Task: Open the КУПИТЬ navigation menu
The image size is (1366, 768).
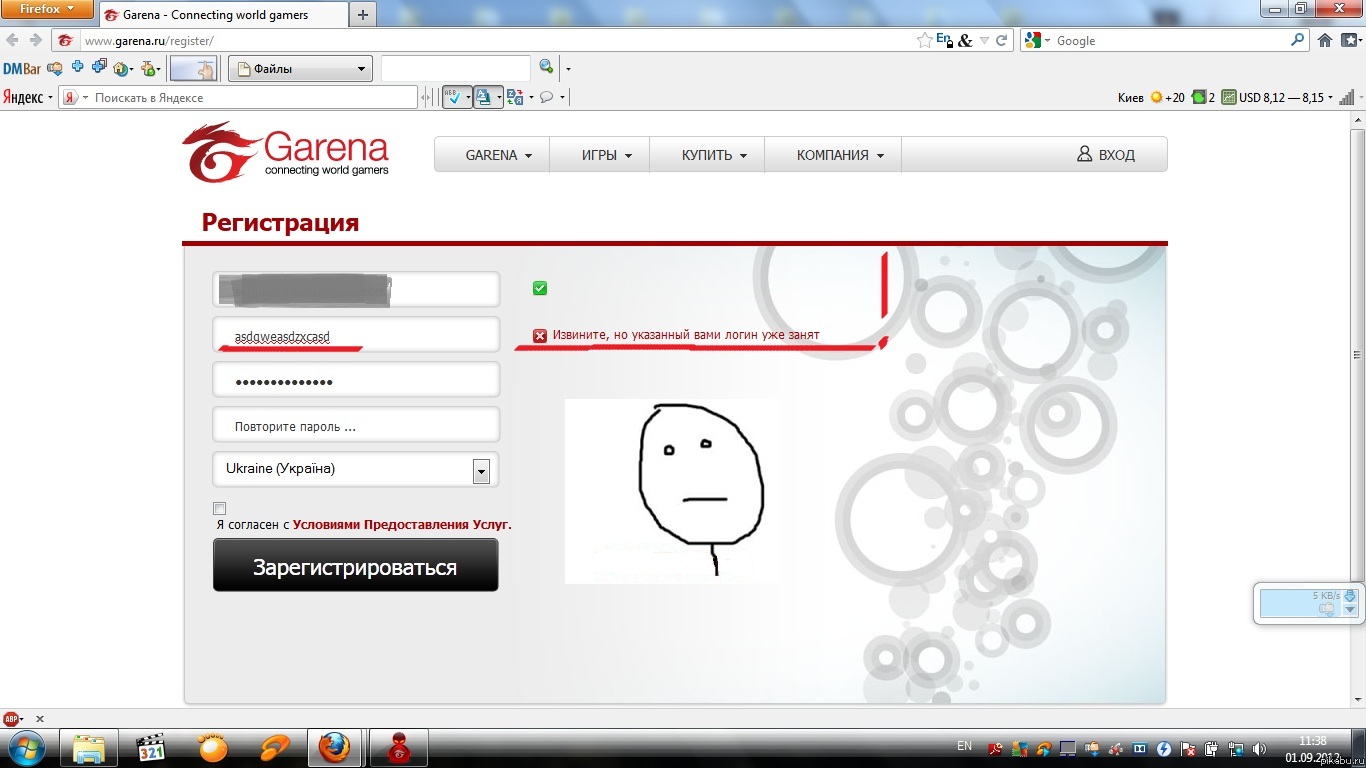Action: [x=715, y=155]
